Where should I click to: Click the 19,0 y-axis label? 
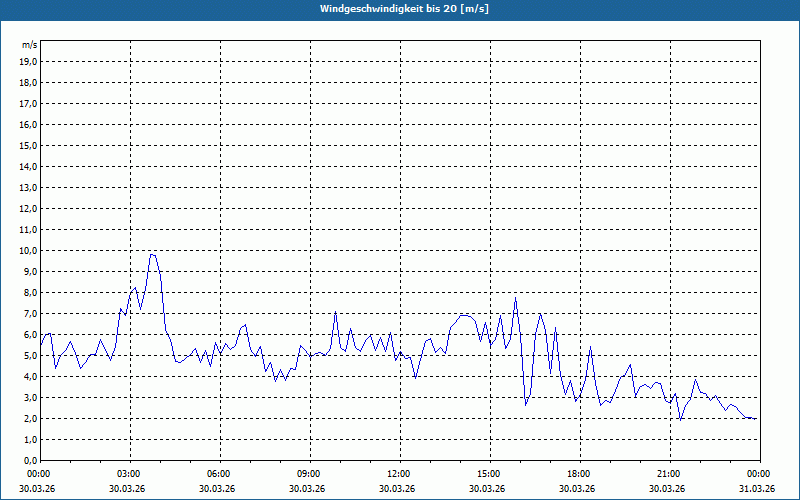pos(29,62)
